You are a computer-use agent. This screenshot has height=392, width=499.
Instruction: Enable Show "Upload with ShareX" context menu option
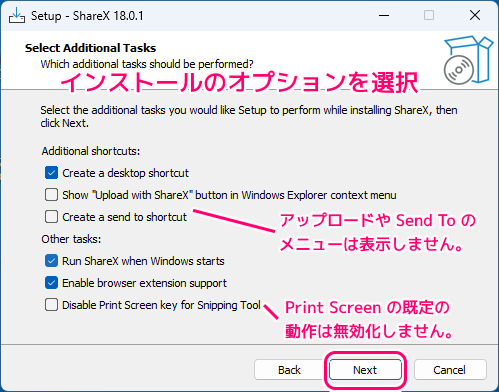click(x=51, y=195)
